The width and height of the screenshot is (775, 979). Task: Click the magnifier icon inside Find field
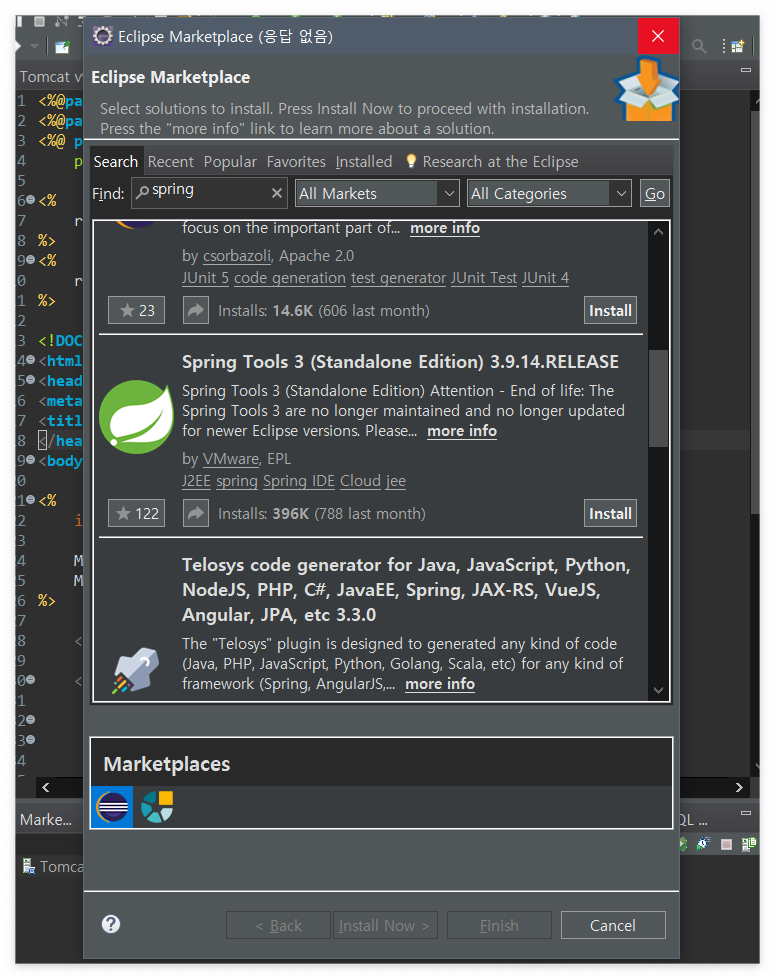coord(142,192)
